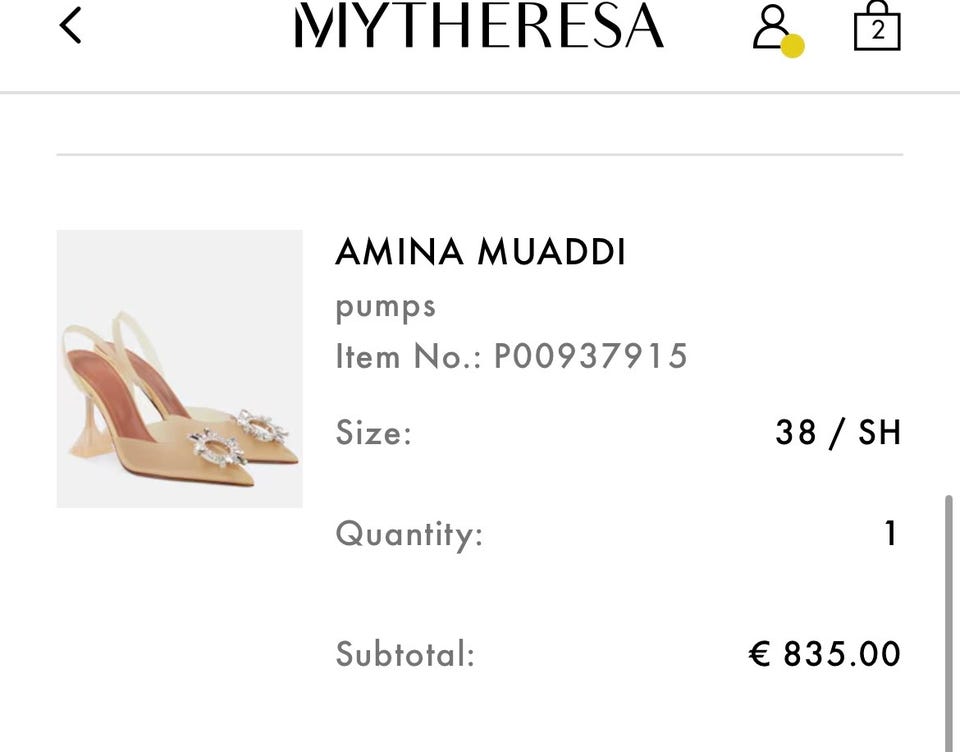Open the Amina Muaddi pumps thumbnail
This screenshot has width=960, height=752.
[x=179, y=368]
